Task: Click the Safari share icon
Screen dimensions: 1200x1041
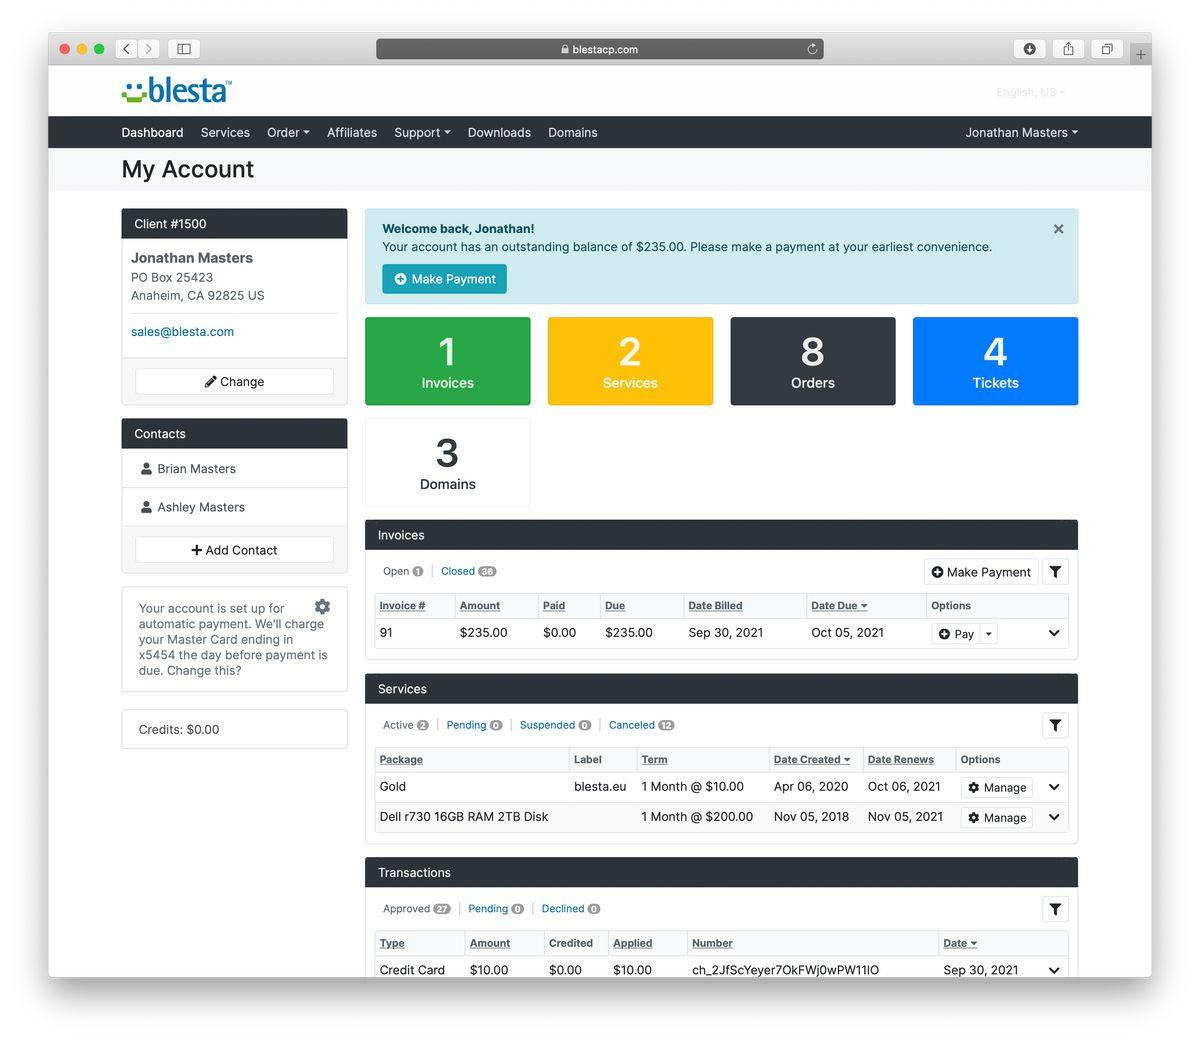Action: (x=1068, y=49)
